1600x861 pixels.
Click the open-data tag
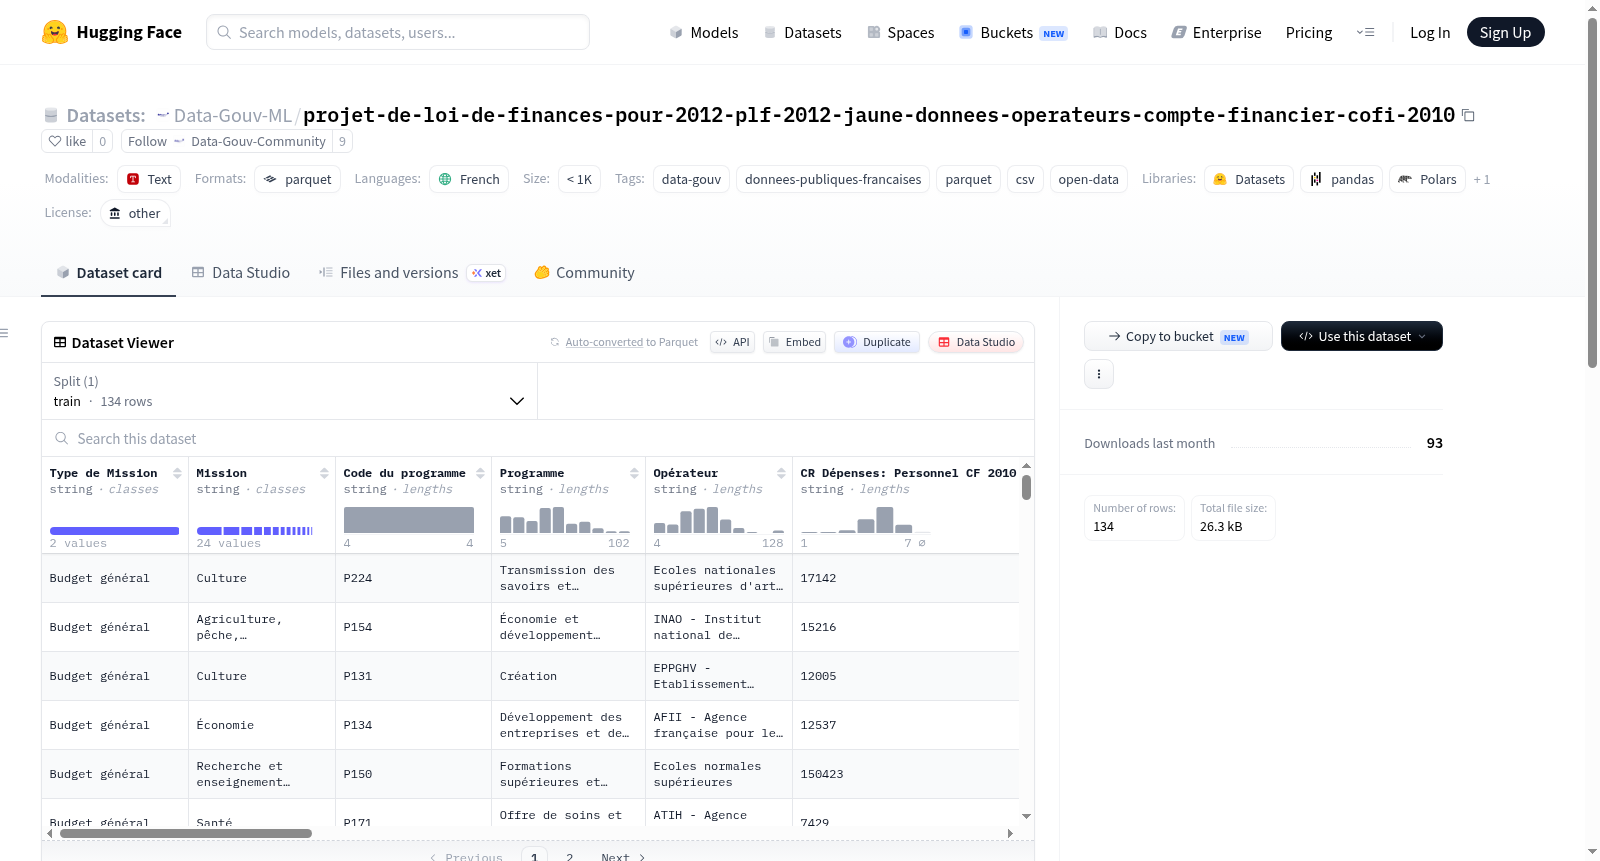pos(1088,179)
